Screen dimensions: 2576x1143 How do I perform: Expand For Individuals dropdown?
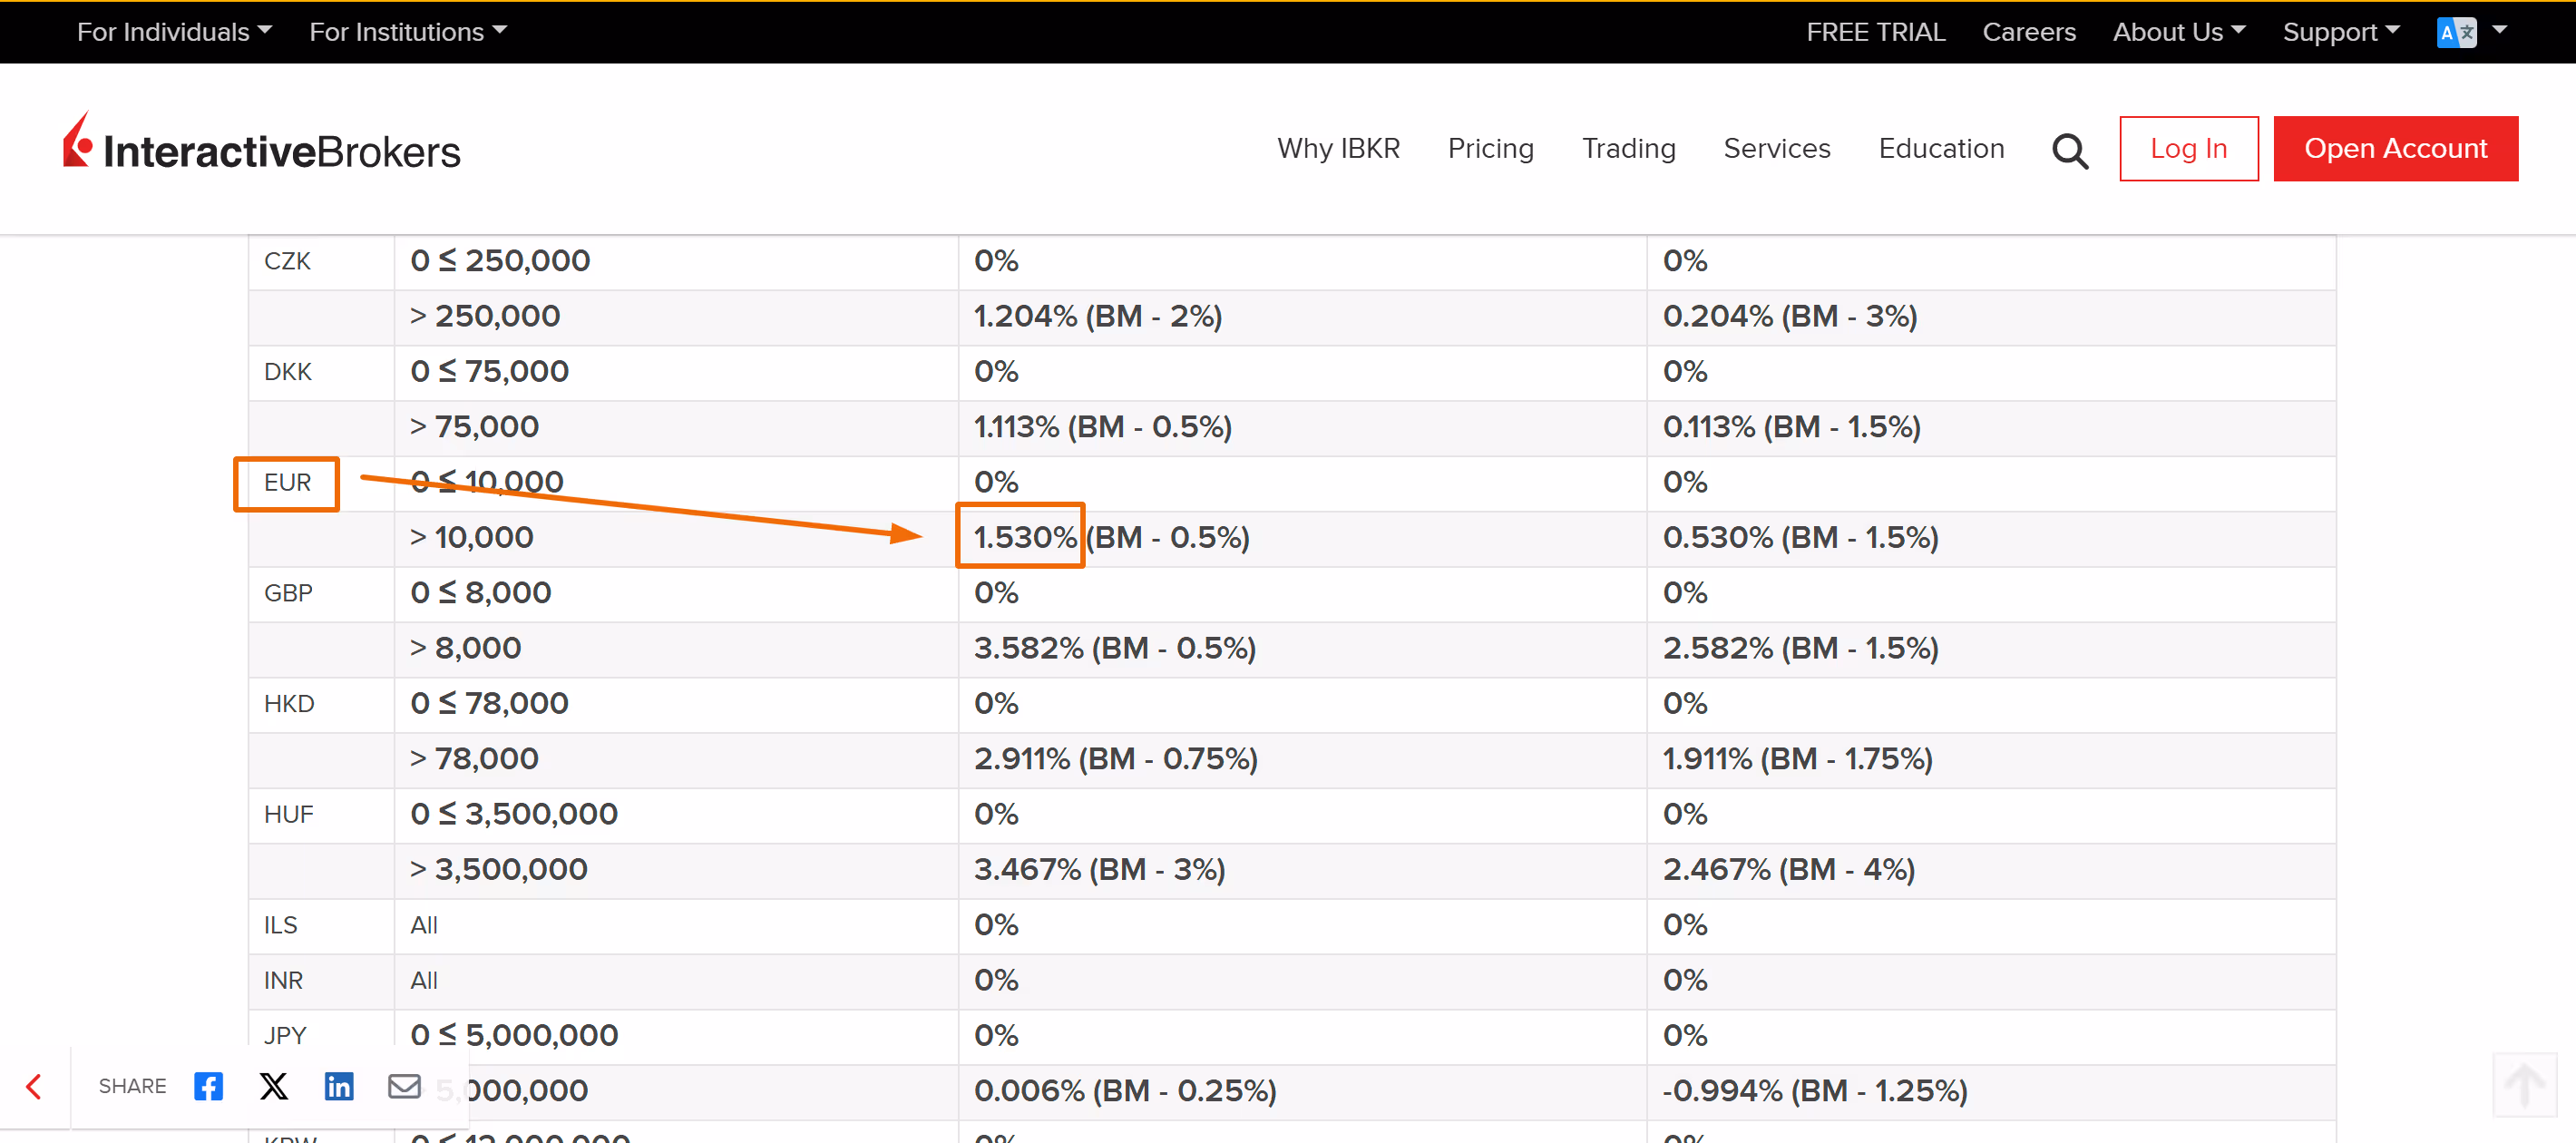coord(174,32)
